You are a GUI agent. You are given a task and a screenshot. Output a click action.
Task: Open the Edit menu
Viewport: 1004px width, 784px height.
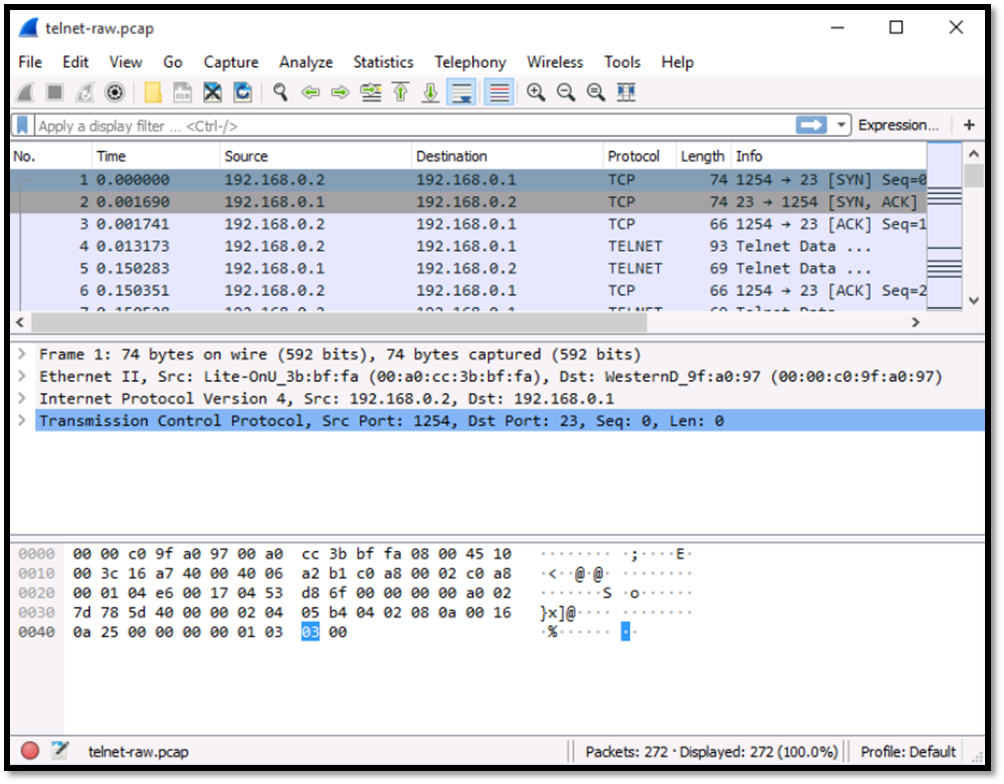click(75, 62)
